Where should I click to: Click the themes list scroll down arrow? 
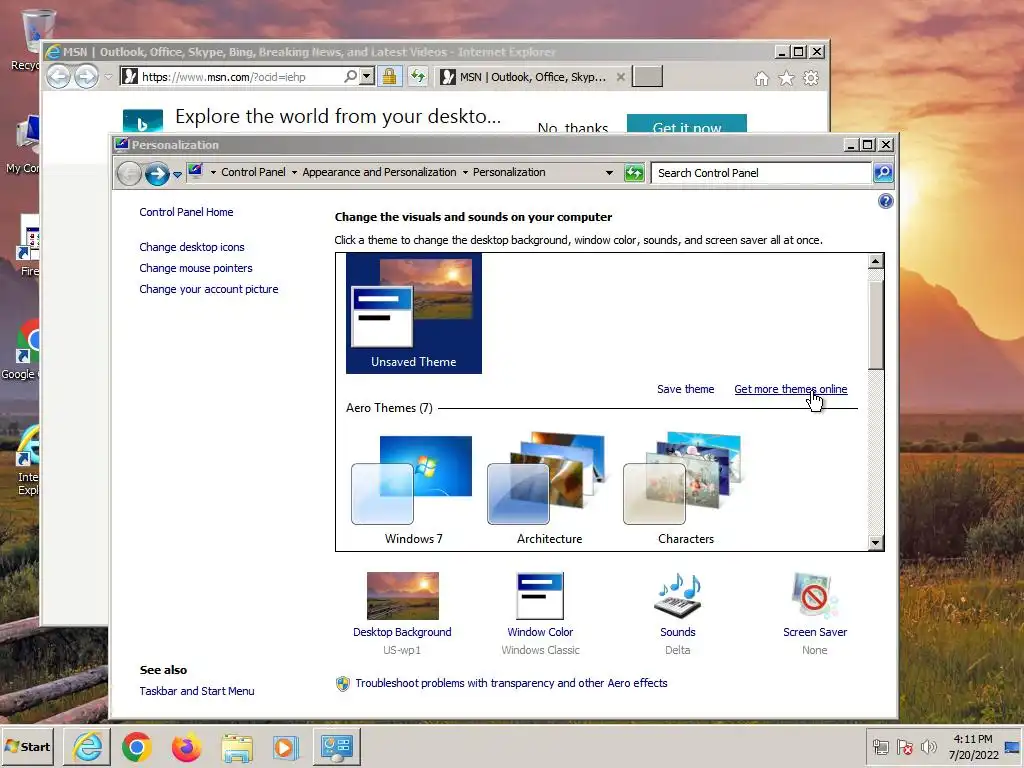876,543
